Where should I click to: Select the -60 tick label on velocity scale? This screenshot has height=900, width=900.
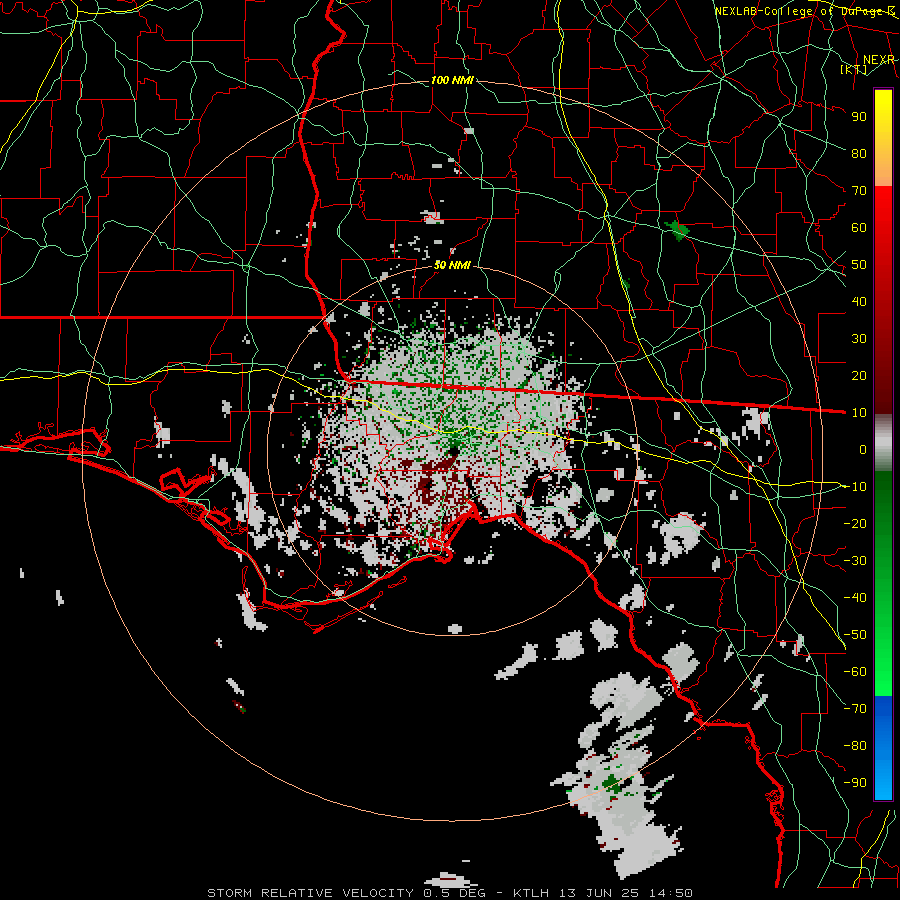855,672
